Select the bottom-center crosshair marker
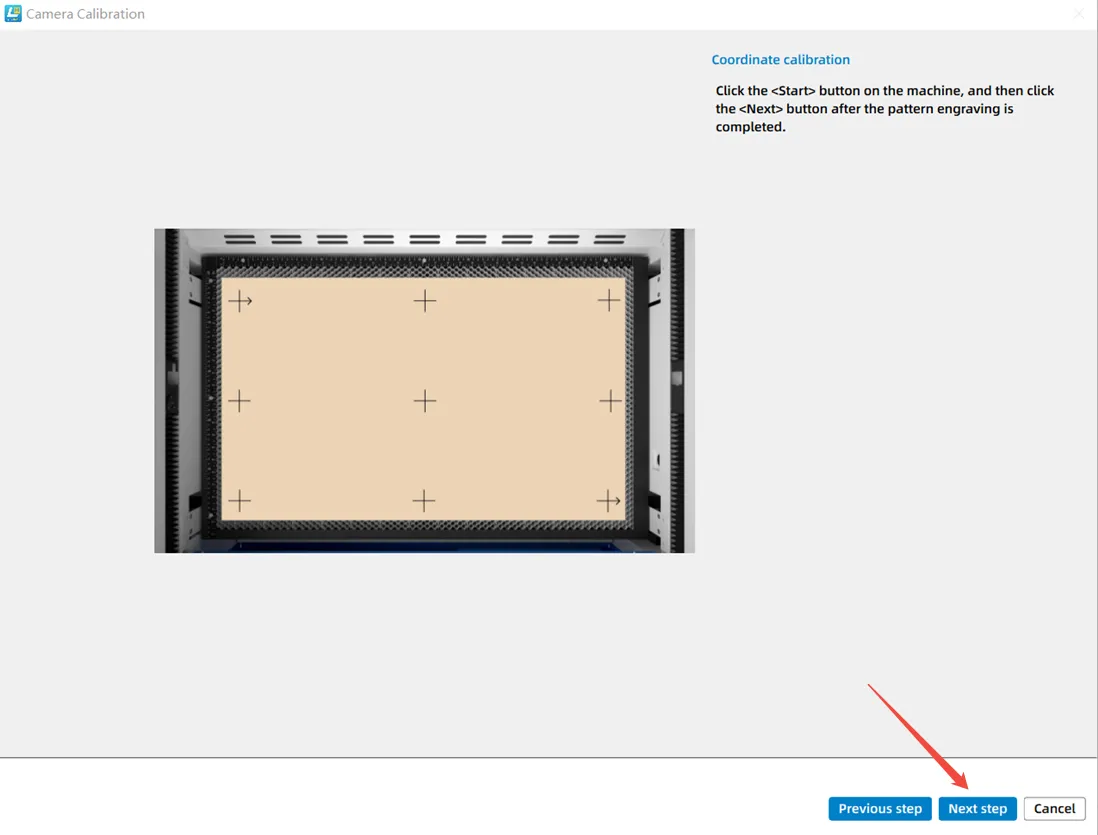 pos(424,501)
